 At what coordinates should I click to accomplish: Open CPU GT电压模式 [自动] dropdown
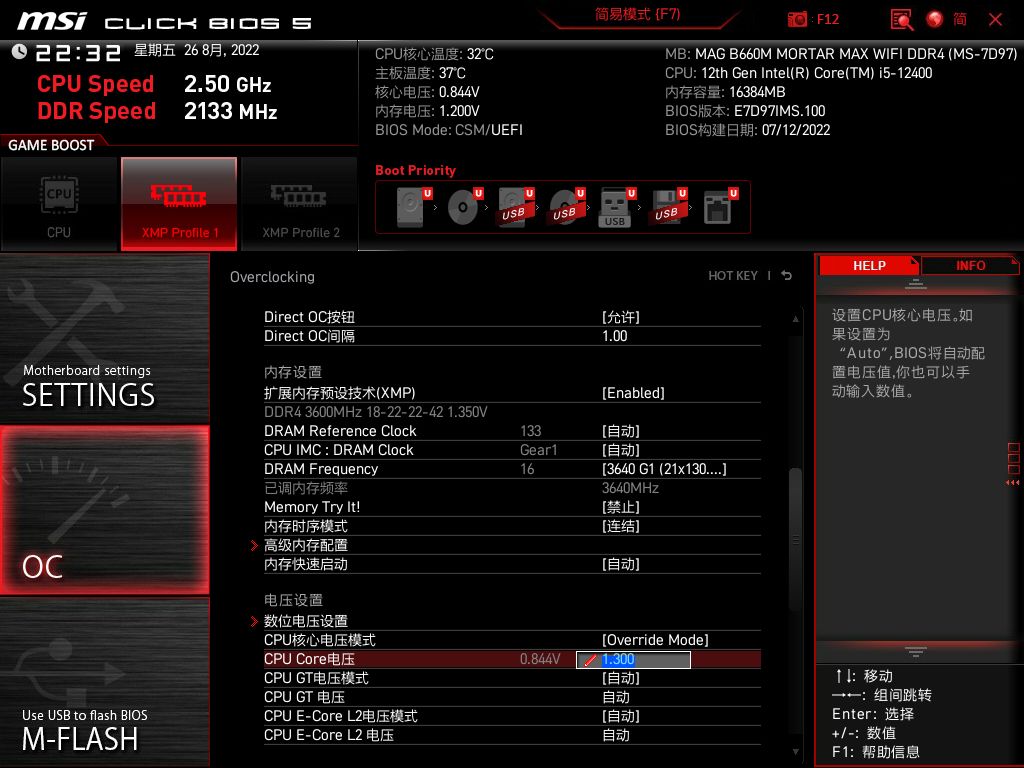(620, 678)
